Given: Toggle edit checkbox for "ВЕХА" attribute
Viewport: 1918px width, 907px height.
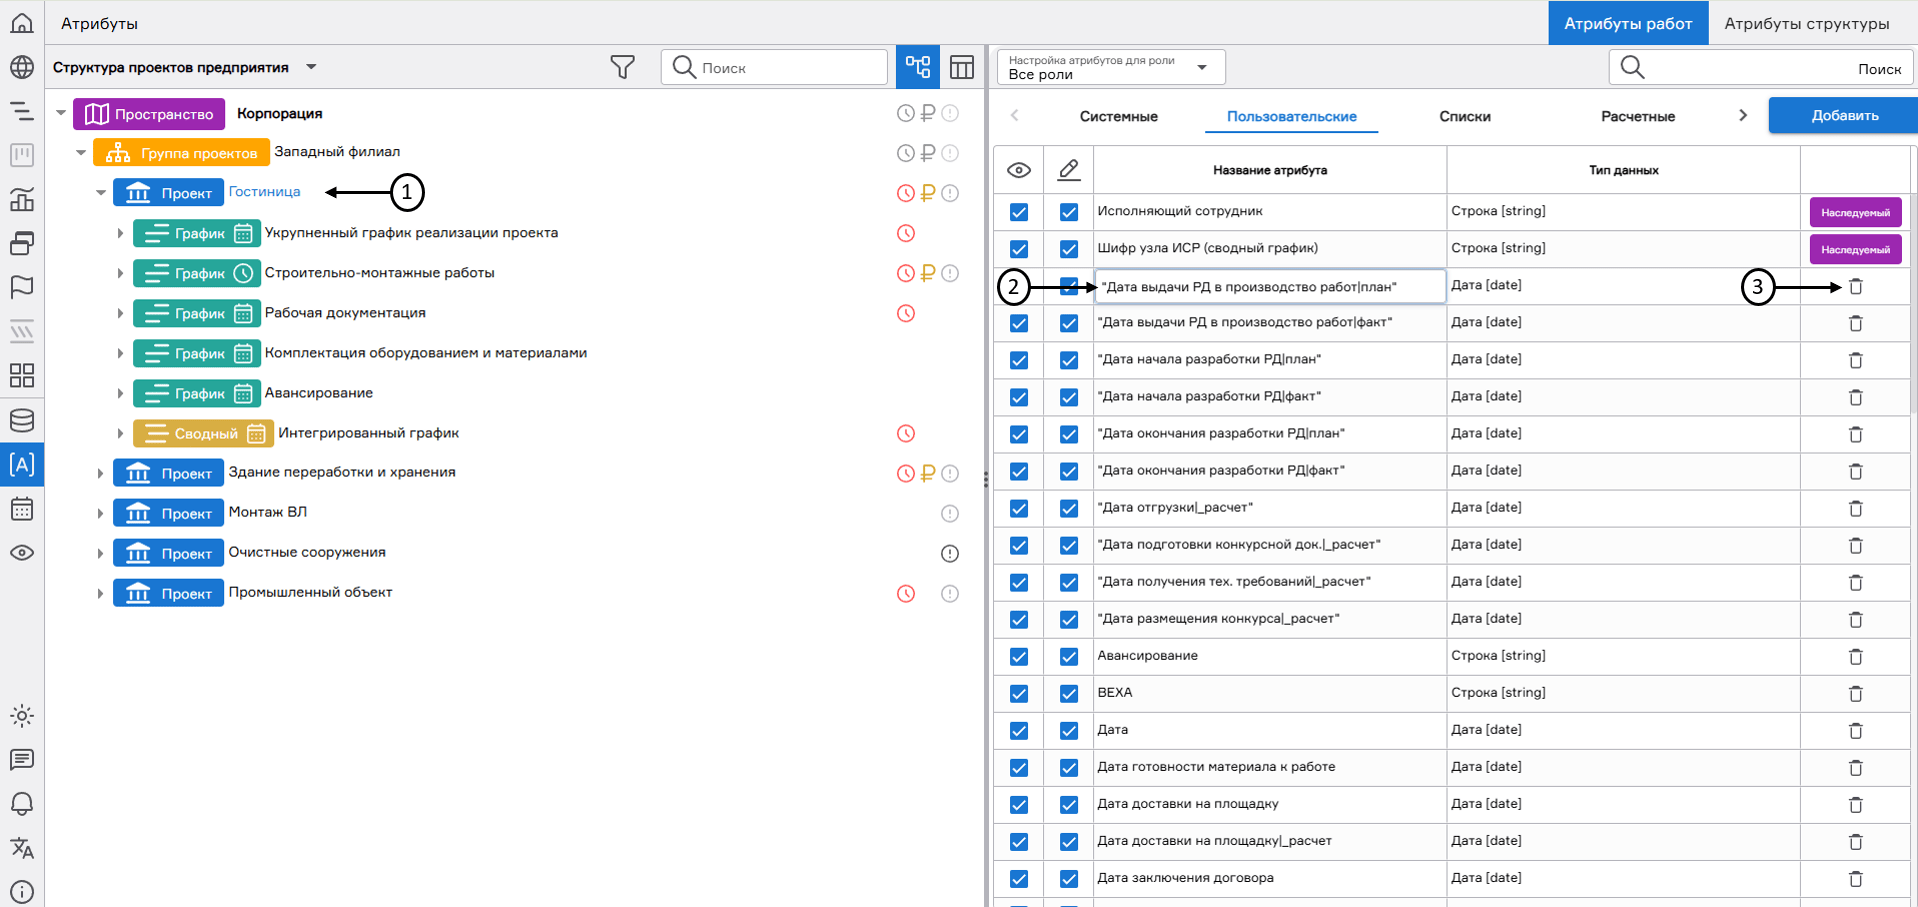Looking at the screenshot, I should (x=1068, y=693).
